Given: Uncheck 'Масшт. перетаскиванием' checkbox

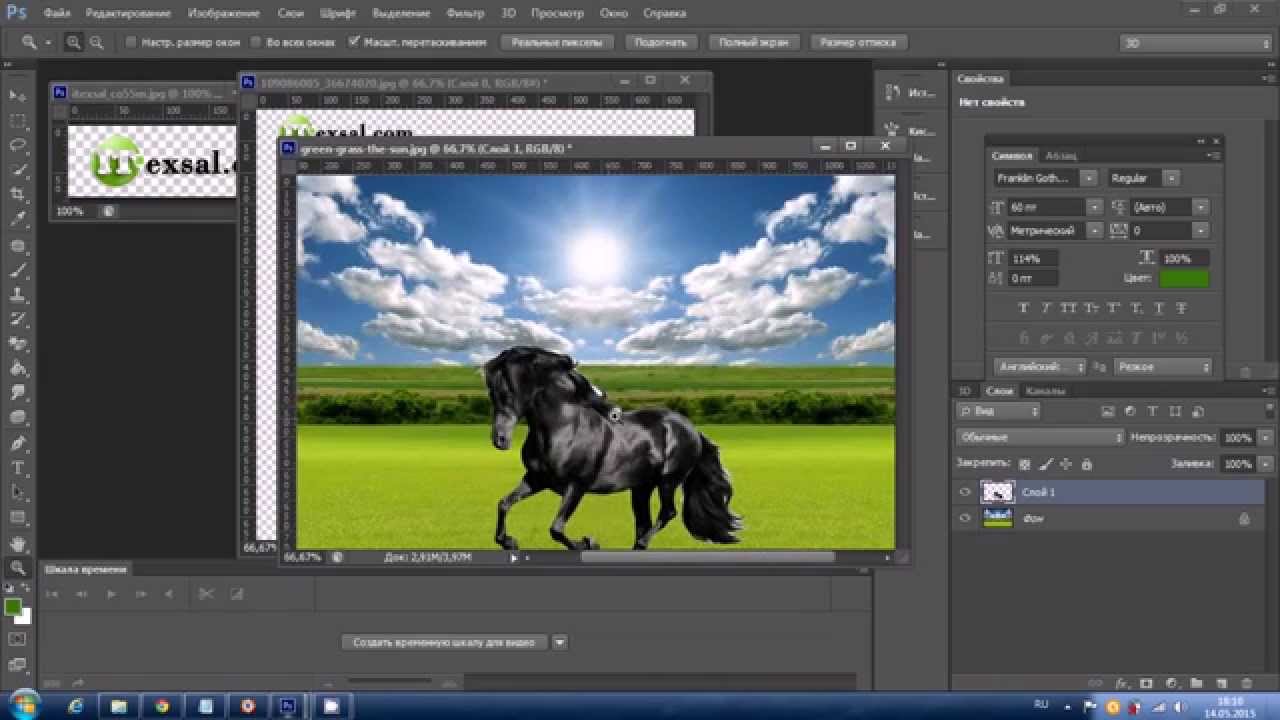Looking at the screenshot, I should pyautogui.click(x=354, y=43).
